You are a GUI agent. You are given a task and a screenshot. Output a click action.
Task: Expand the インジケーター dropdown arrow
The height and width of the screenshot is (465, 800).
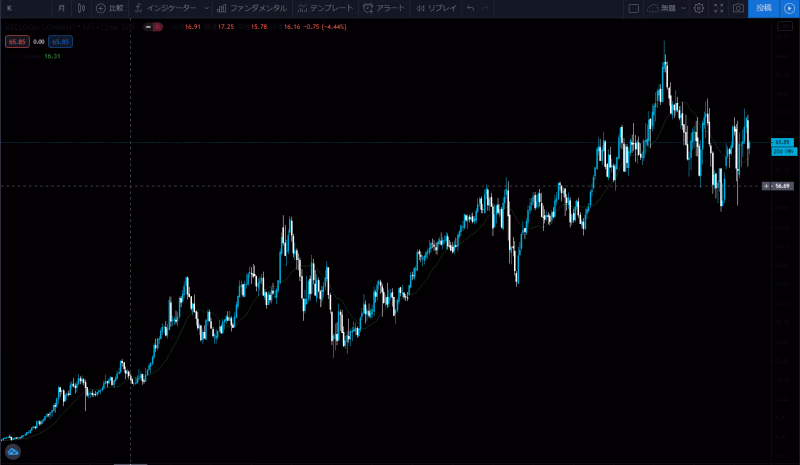point(206,8)
